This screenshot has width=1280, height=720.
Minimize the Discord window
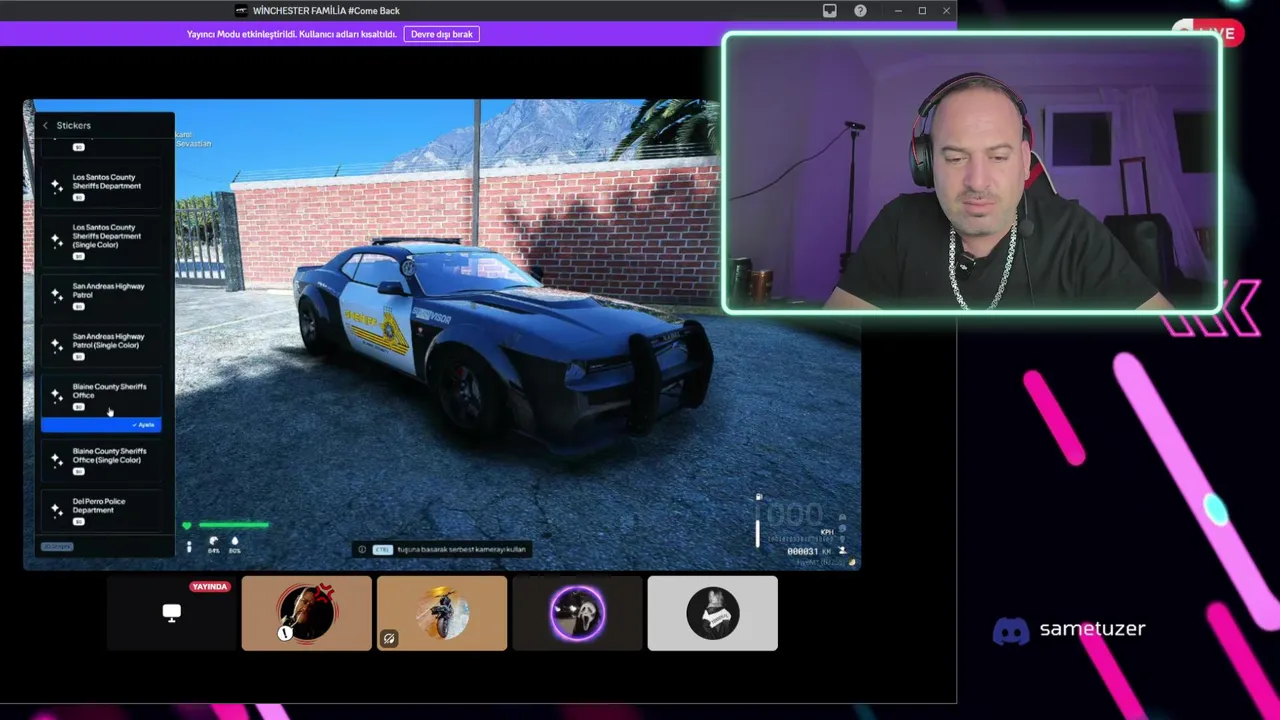(x=898, y=11)
